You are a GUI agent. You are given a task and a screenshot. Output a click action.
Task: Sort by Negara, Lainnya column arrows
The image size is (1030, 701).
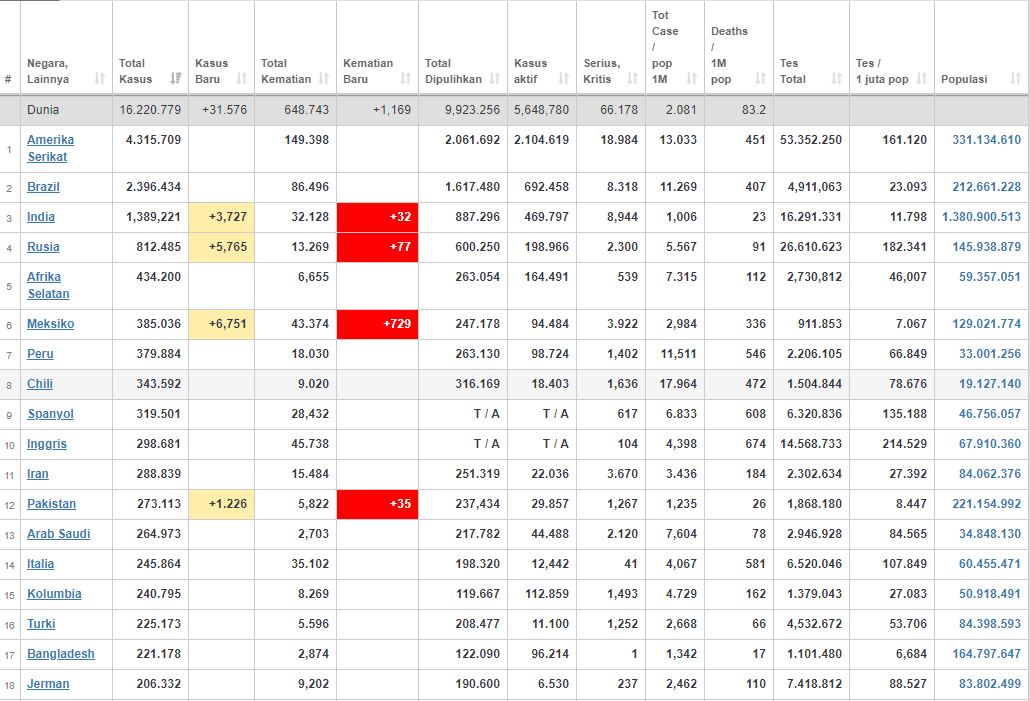pyautogui.click(x=100, y=79)
